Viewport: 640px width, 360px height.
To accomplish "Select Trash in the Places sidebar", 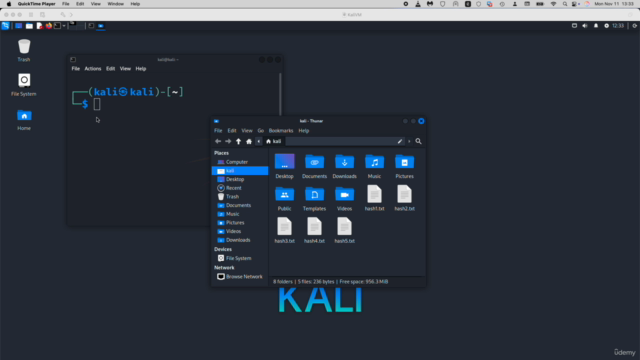I will pyautogui.click(x=240, y=197).
